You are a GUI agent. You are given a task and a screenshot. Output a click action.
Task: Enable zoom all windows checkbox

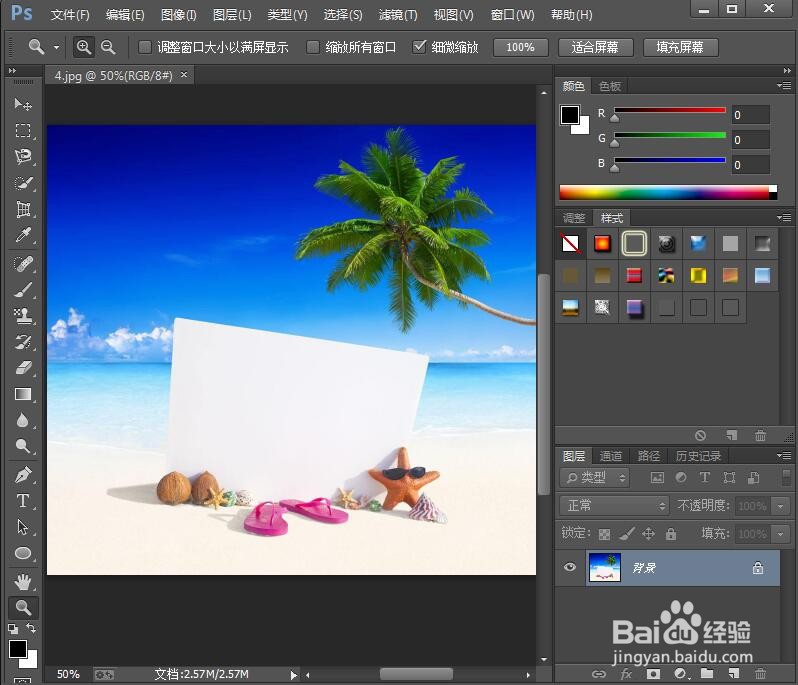click(312, 47)
